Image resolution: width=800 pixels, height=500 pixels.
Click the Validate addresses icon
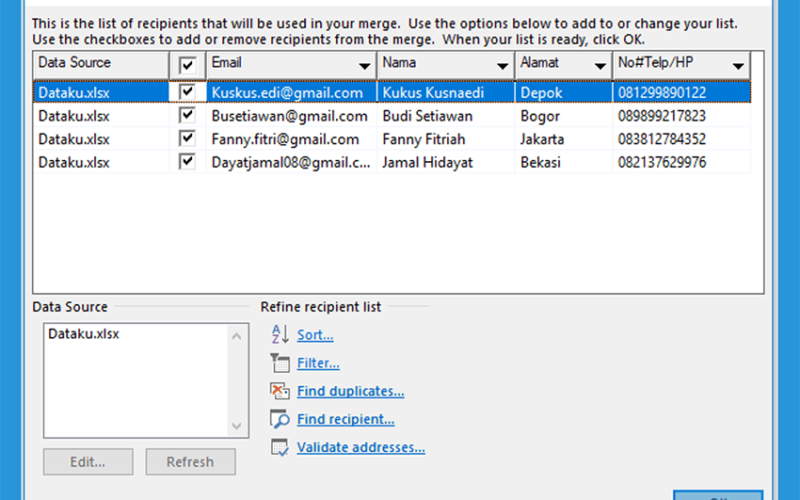tap(280, 447)
